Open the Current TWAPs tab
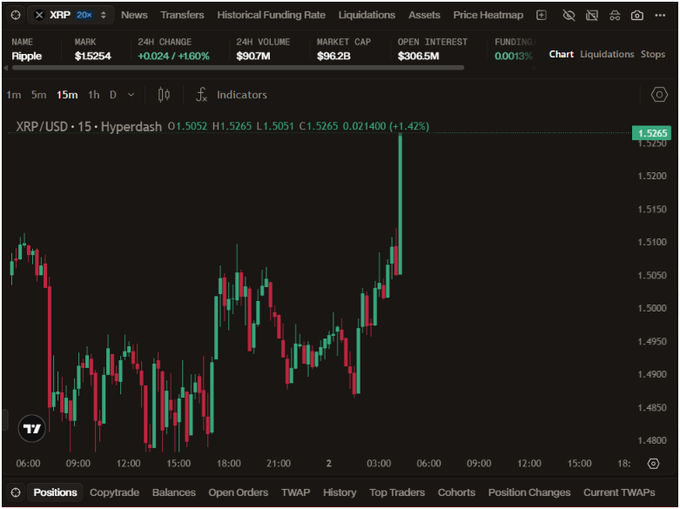This screenshot has height=509, width=680. [x=619, y=493]
